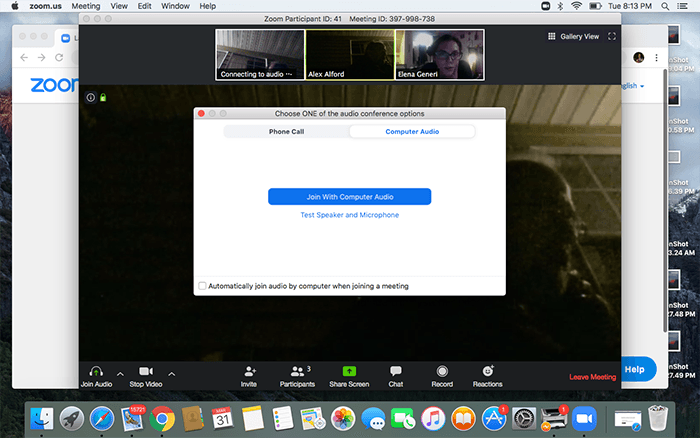Open System Preferences from the Dock
Image resolution: width=700 pixels, height=438 pixels.
(524, 419)
